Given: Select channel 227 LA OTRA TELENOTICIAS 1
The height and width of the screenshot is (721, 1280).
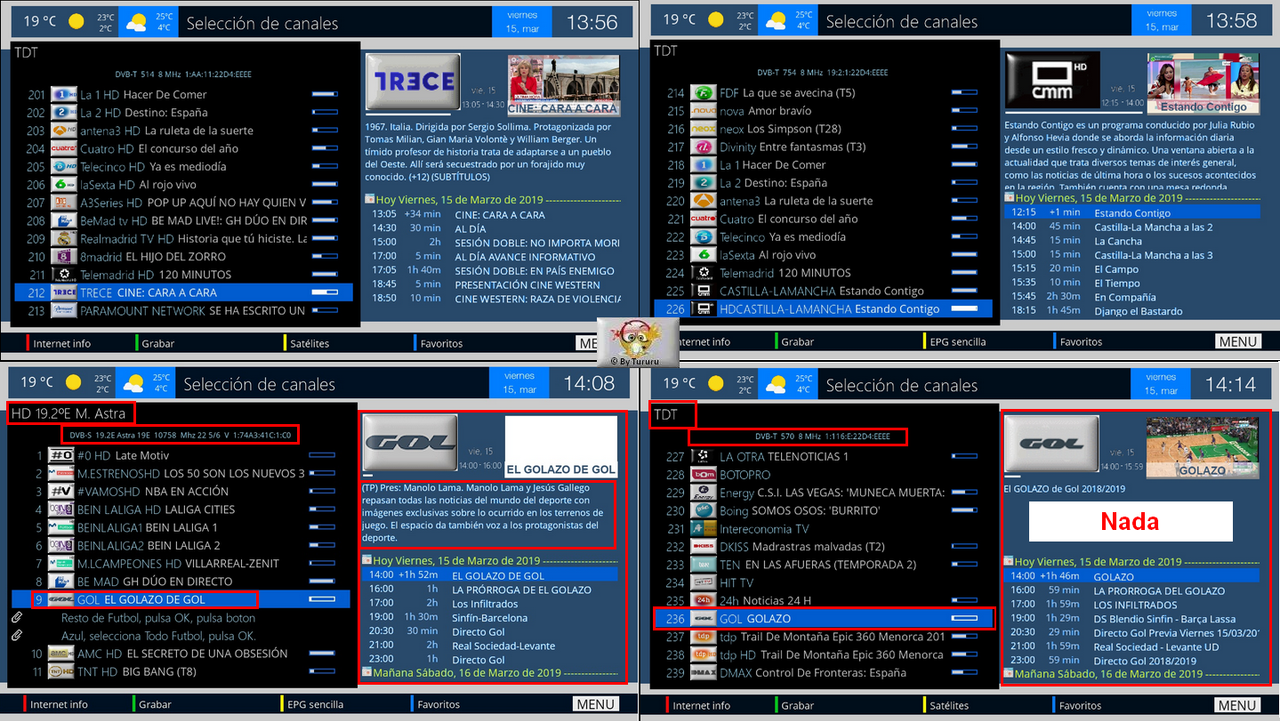Looking at the screenshot, I should pos(824,457).
